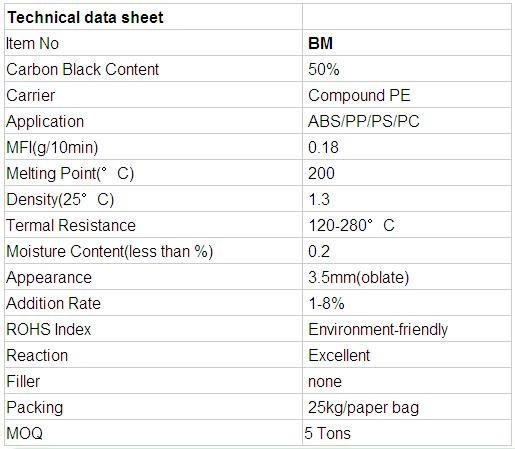
Task: Select the '3.5mm(oblate)' appearance value
Action: click(359, 277)
